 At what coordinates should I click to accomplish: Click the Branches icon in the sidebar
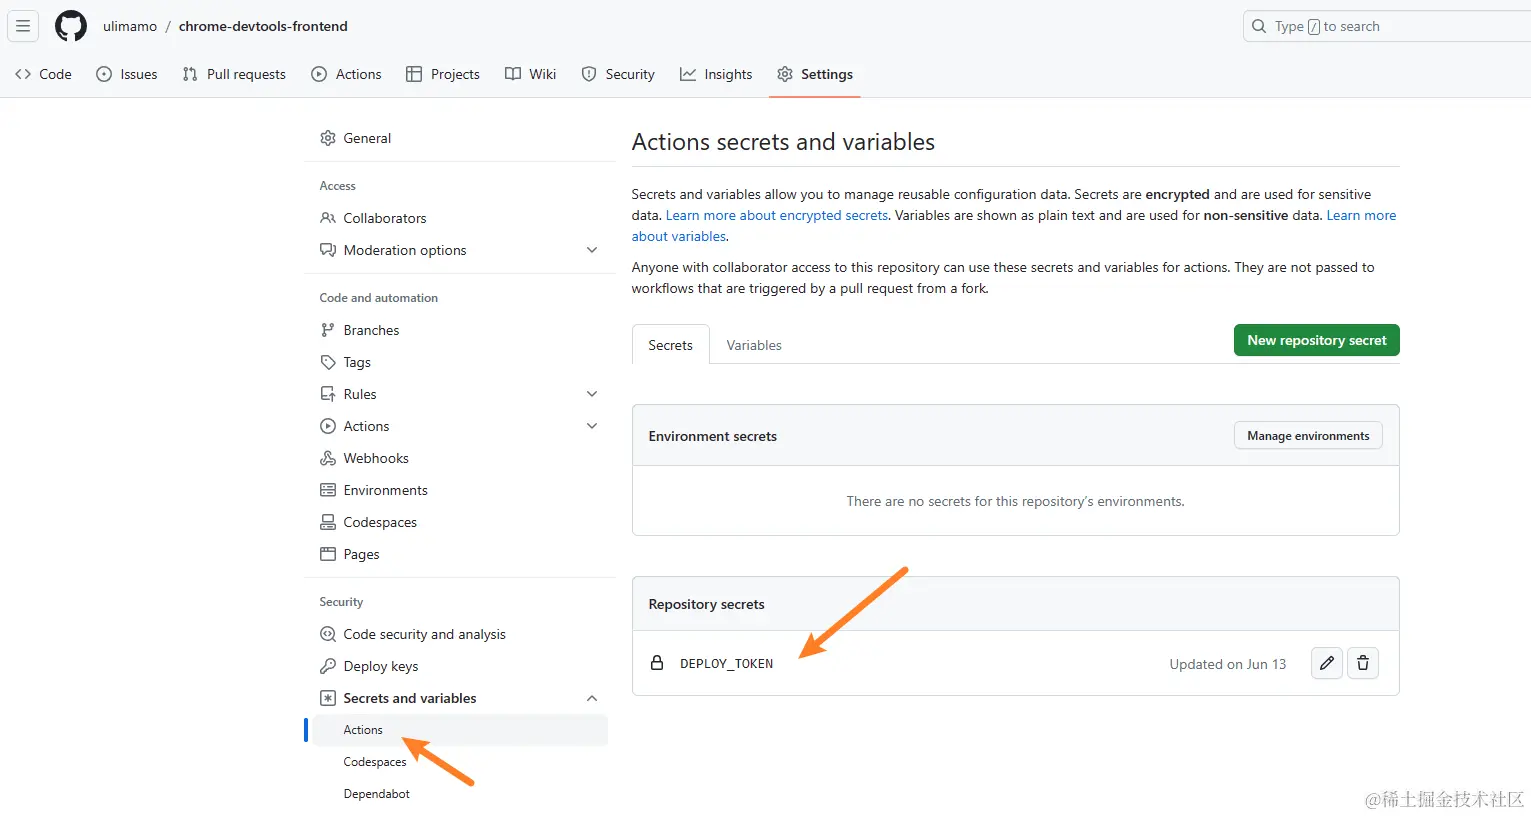[328, 330]
